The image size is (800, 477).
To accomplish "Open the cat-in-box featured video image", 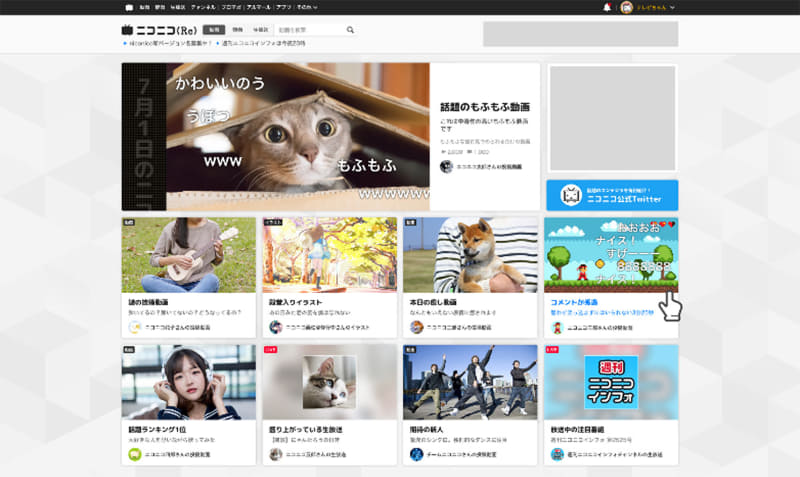I will point(298,137).
